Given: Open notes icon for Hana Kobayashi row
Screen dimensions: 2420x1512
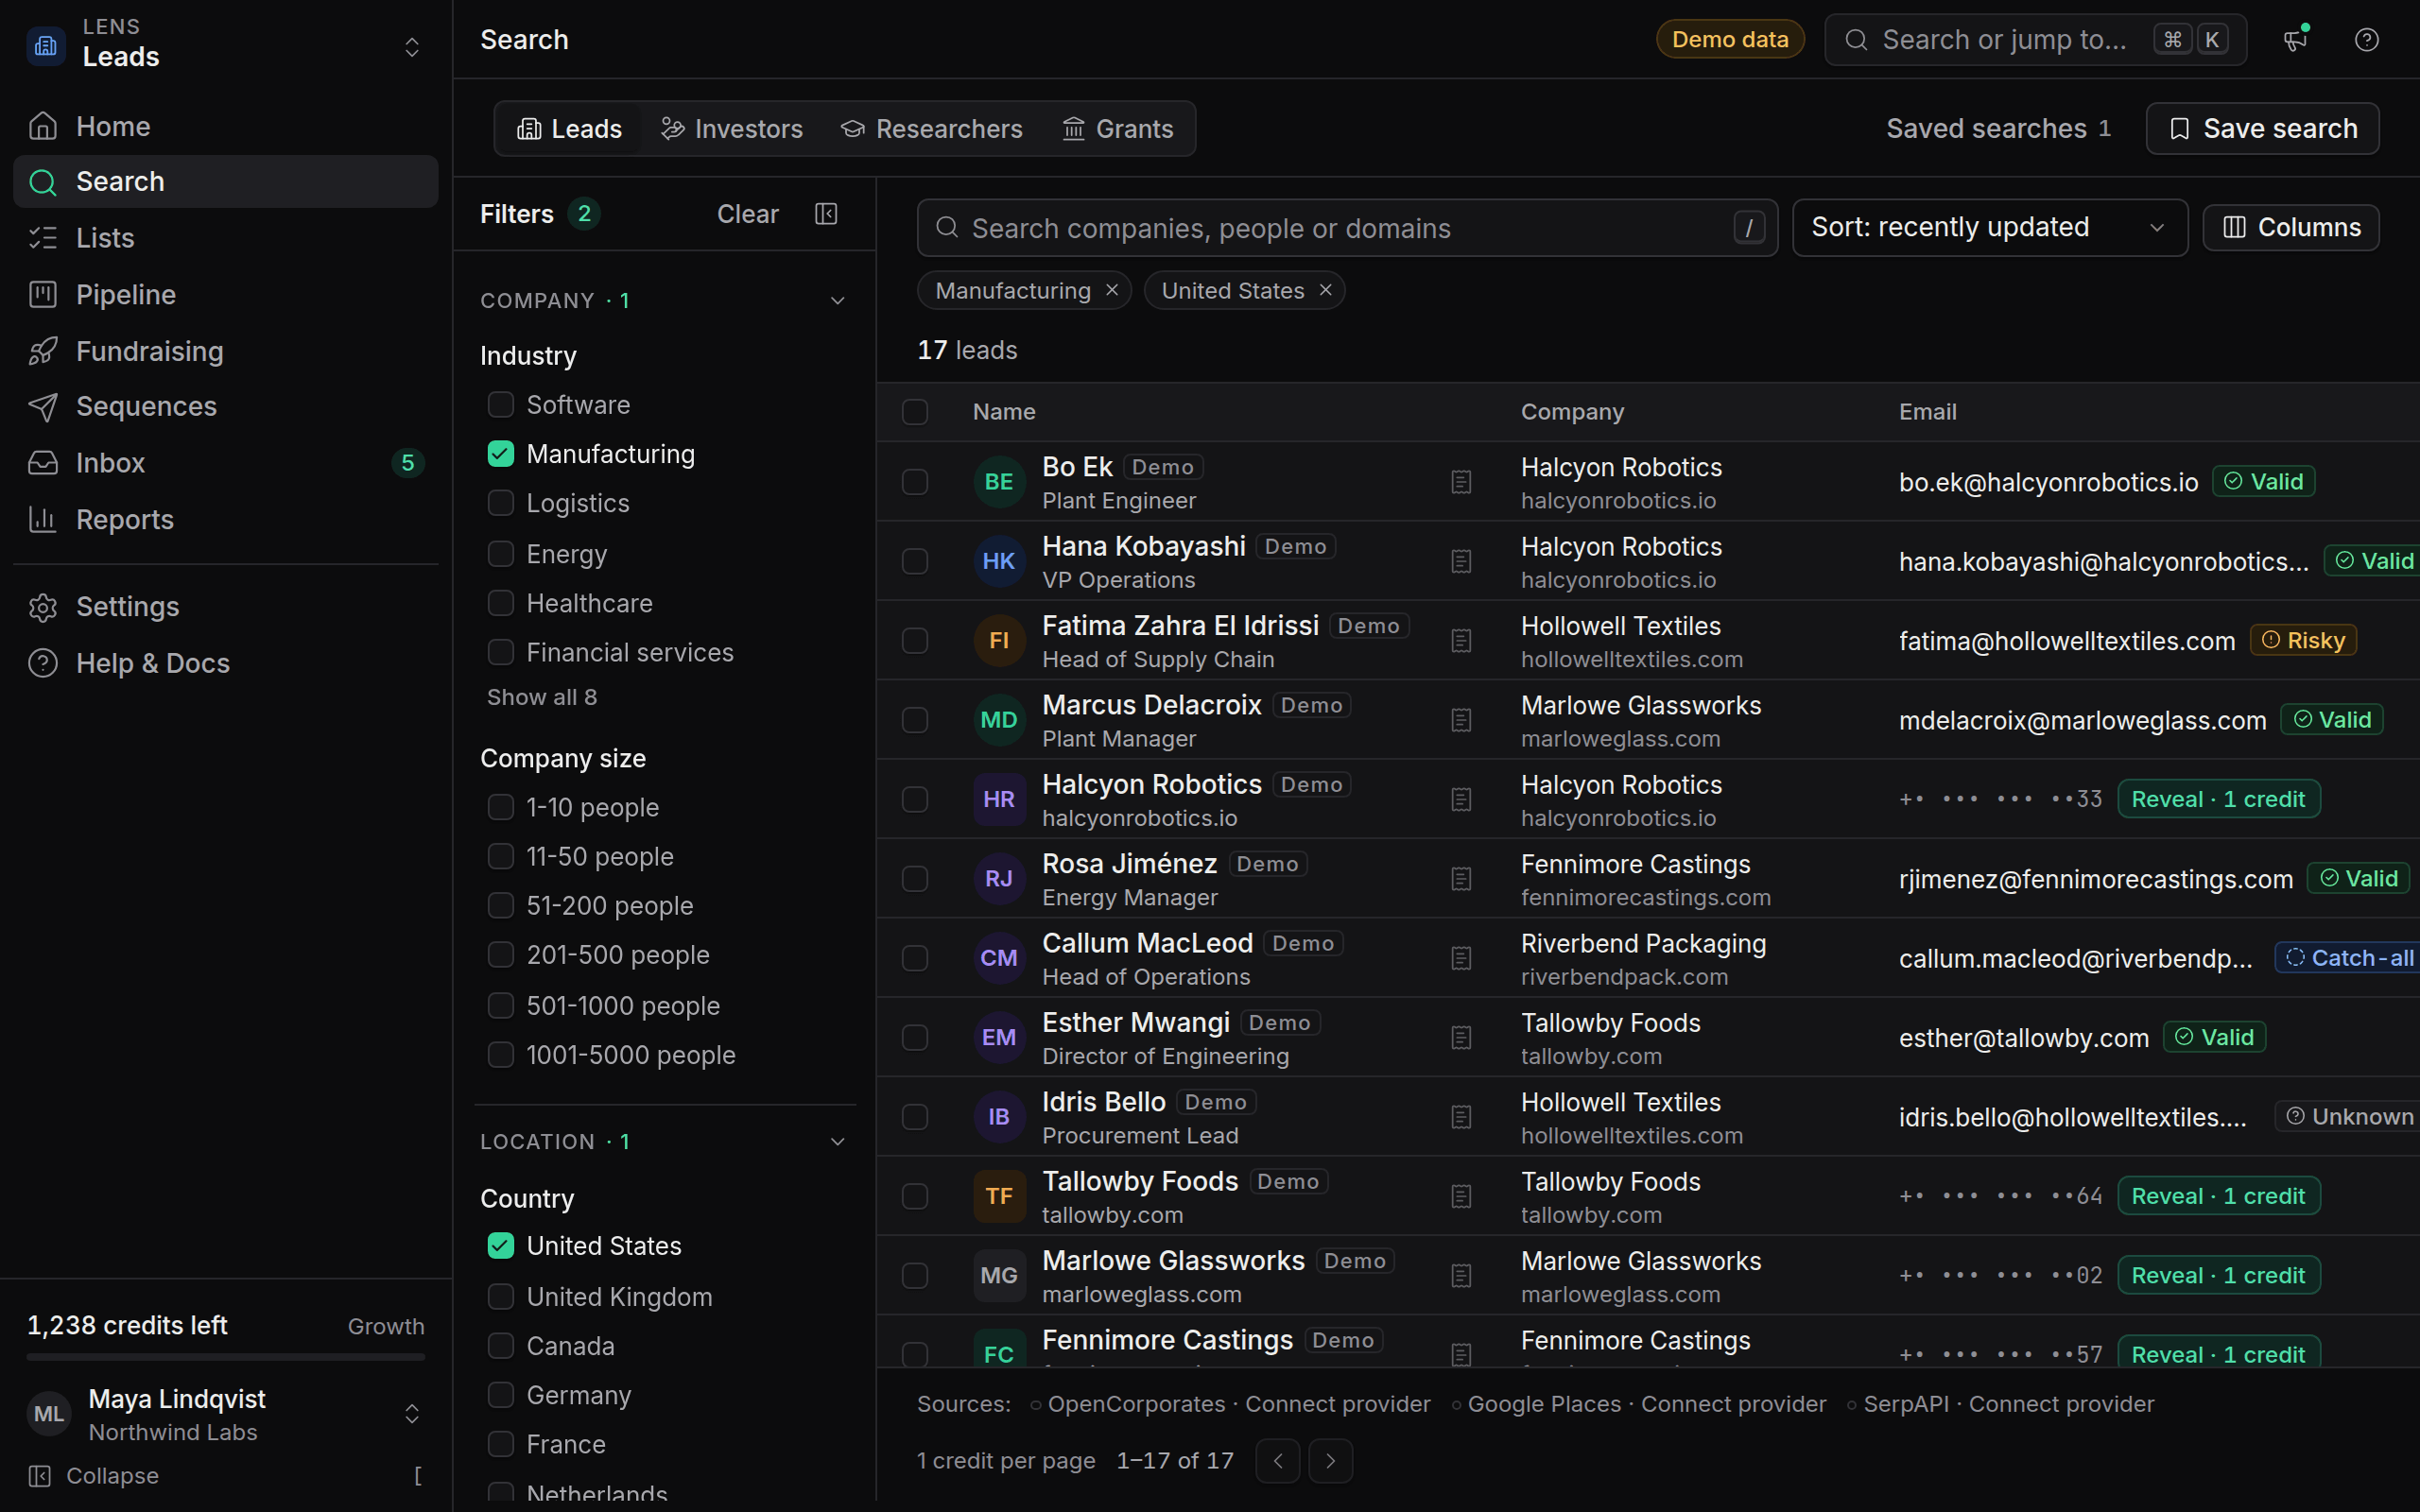Looking at the screenshot, I should 1461,561.
